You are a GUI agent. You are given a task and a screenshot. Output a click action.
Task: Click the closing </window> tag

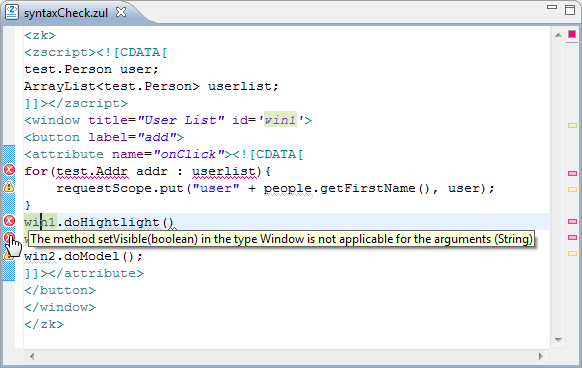(x=60, y=307)
